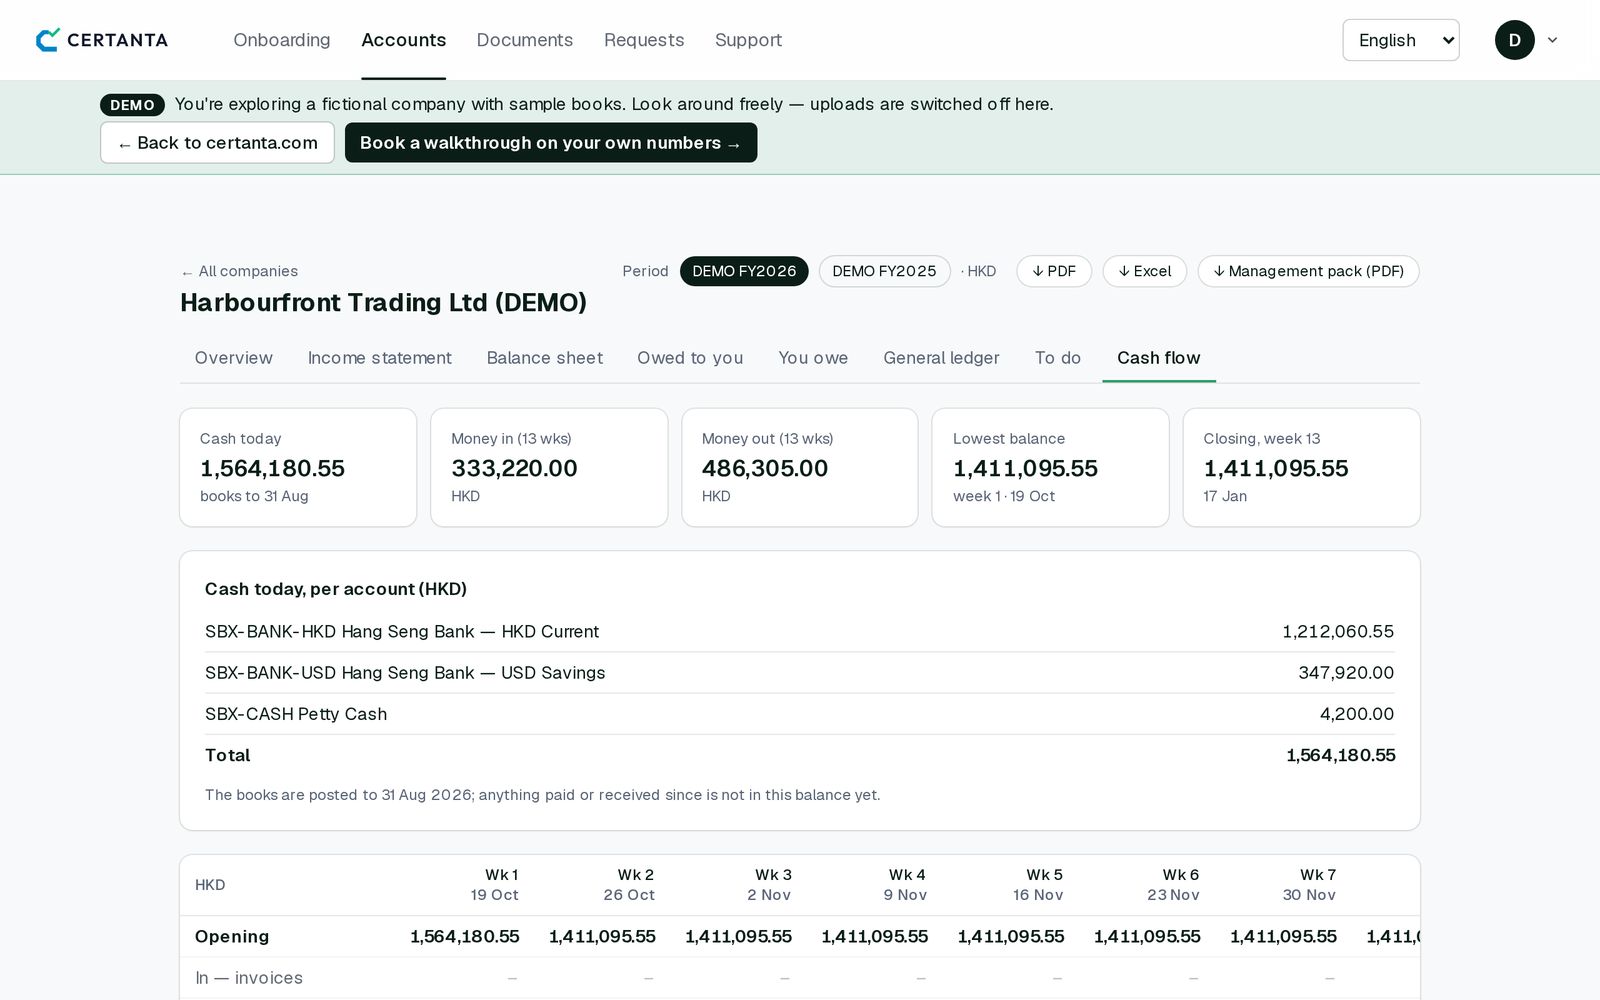
Task: Switch to the To do tab
Action: pos(1058,358)
